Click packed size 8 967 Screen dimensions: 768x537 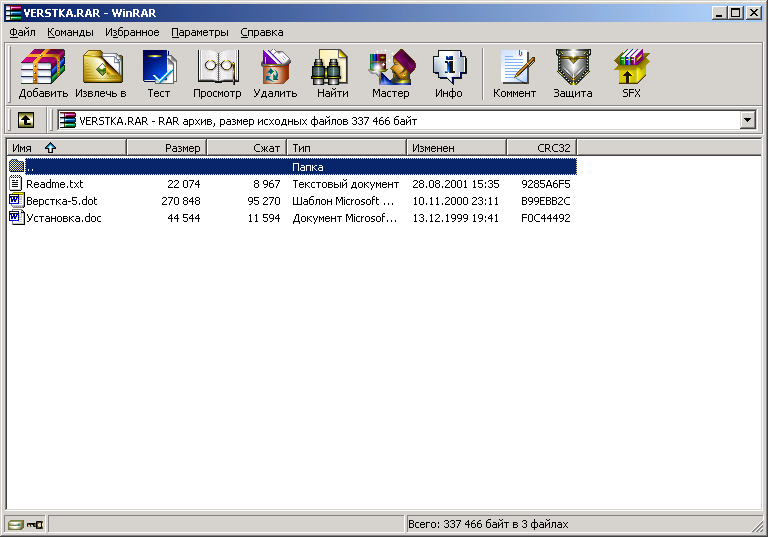click(267, 184)
